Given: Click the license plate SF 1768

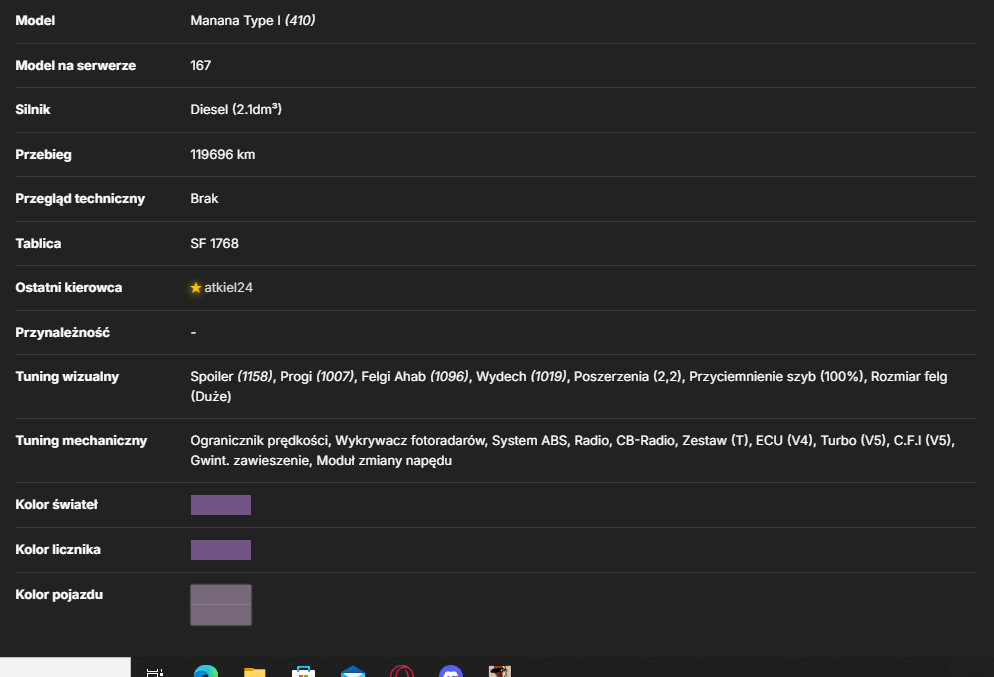Looking at the screenshot, I should tap(214, 243).
